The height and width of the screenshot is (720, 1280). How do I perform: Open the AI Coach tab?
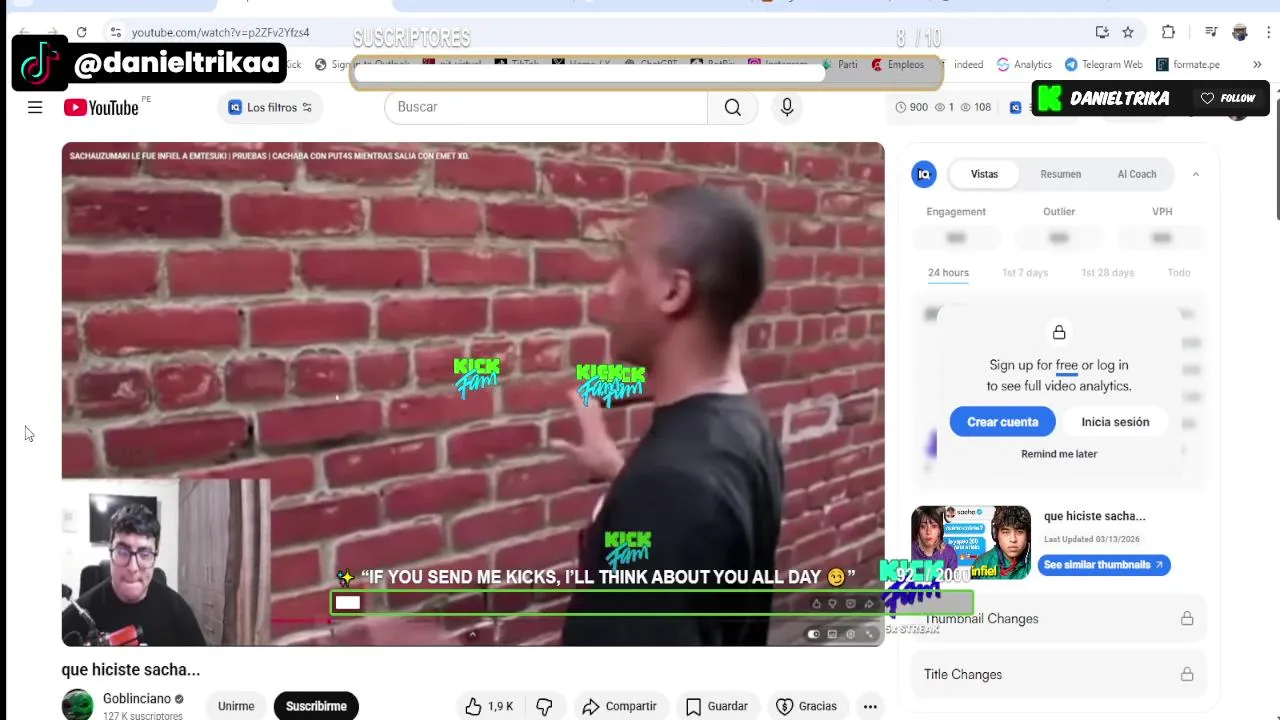click(1137, 174)
